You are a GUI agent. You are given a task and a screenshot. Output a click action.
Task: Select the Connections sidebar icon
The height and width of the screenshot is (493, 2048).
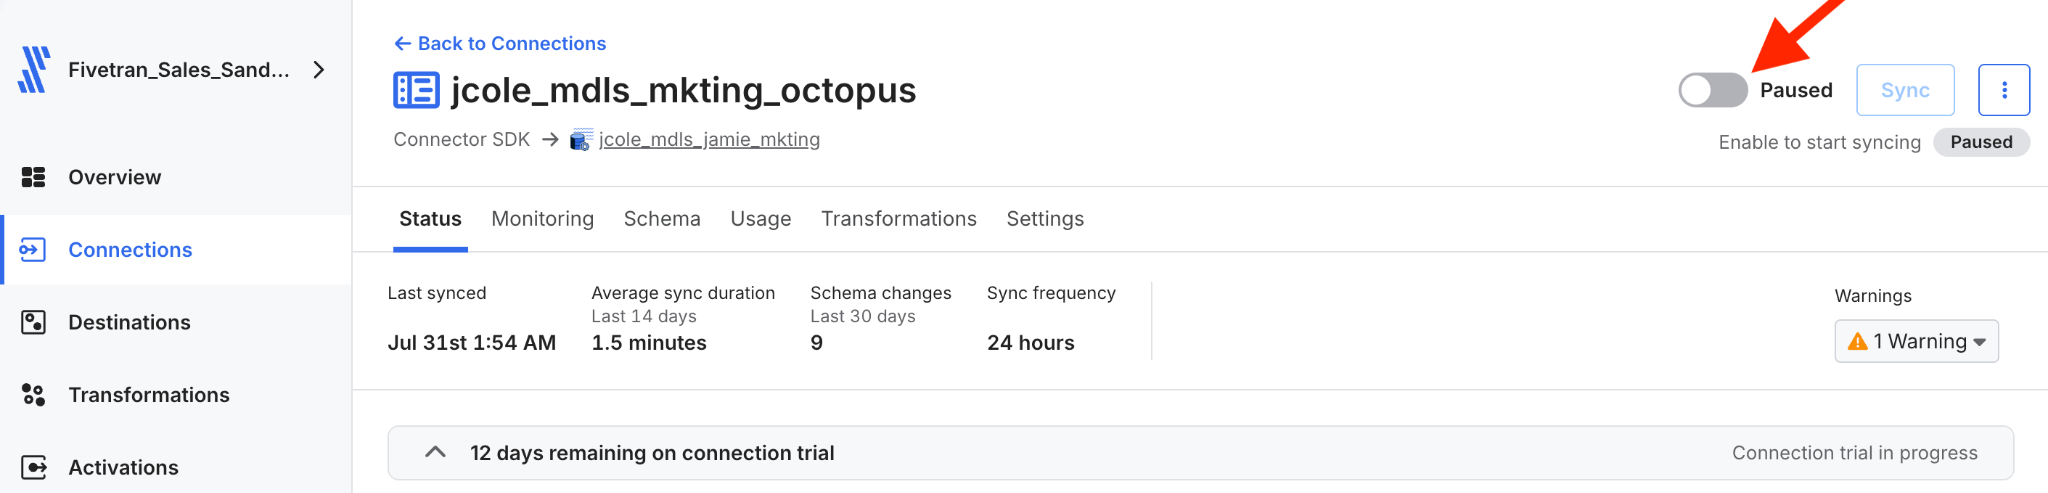click(33, 250)
